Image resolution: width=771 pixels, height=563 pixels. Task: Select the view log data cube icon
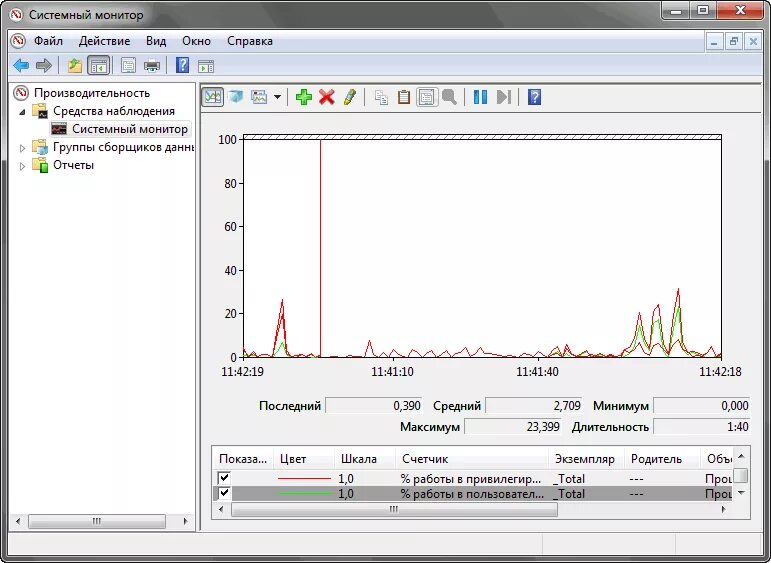point(236,96)
